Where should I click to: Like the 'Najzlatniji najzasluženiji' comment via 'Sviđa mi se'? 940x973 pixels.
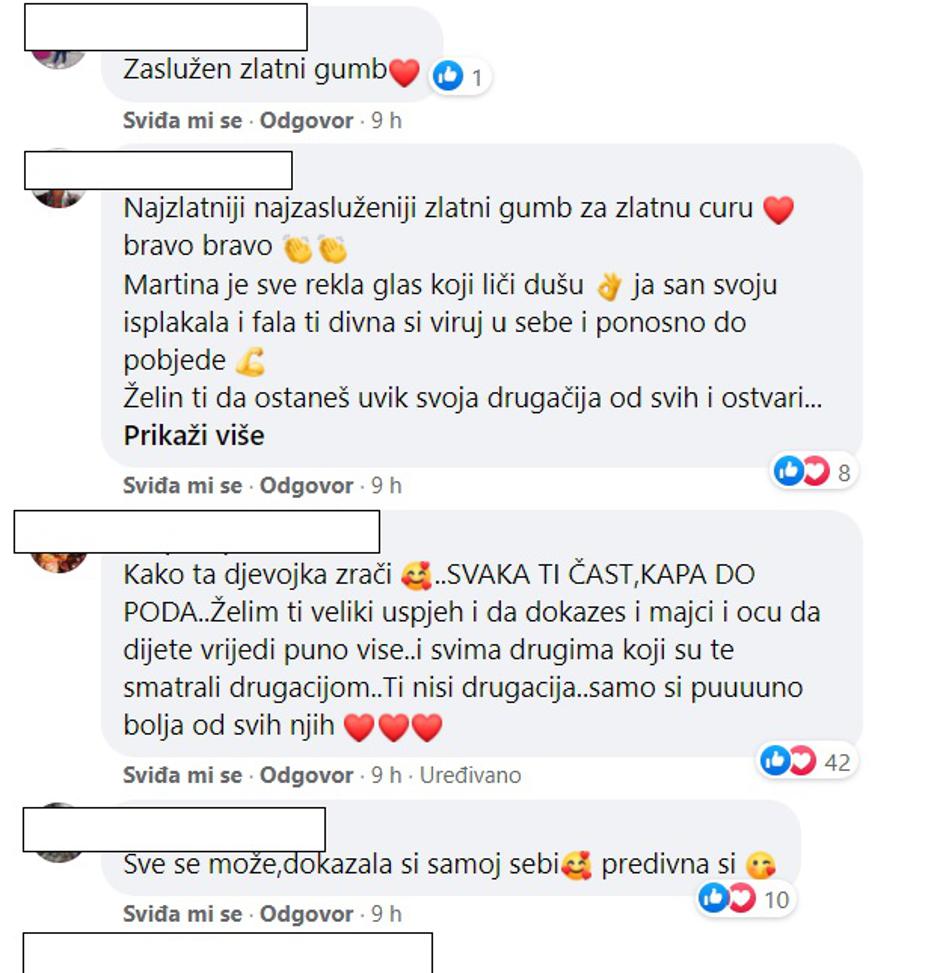point(182,485)
